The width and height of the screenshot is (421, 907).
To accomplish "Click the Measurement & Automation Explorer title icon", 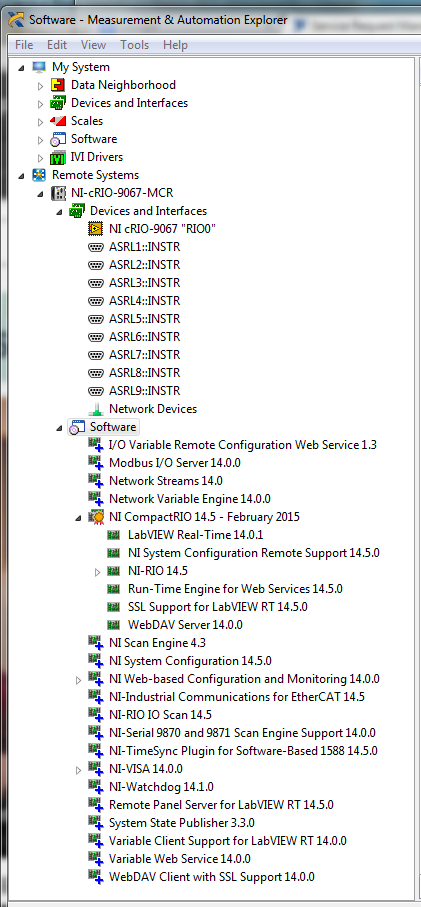I will (18, 20).
